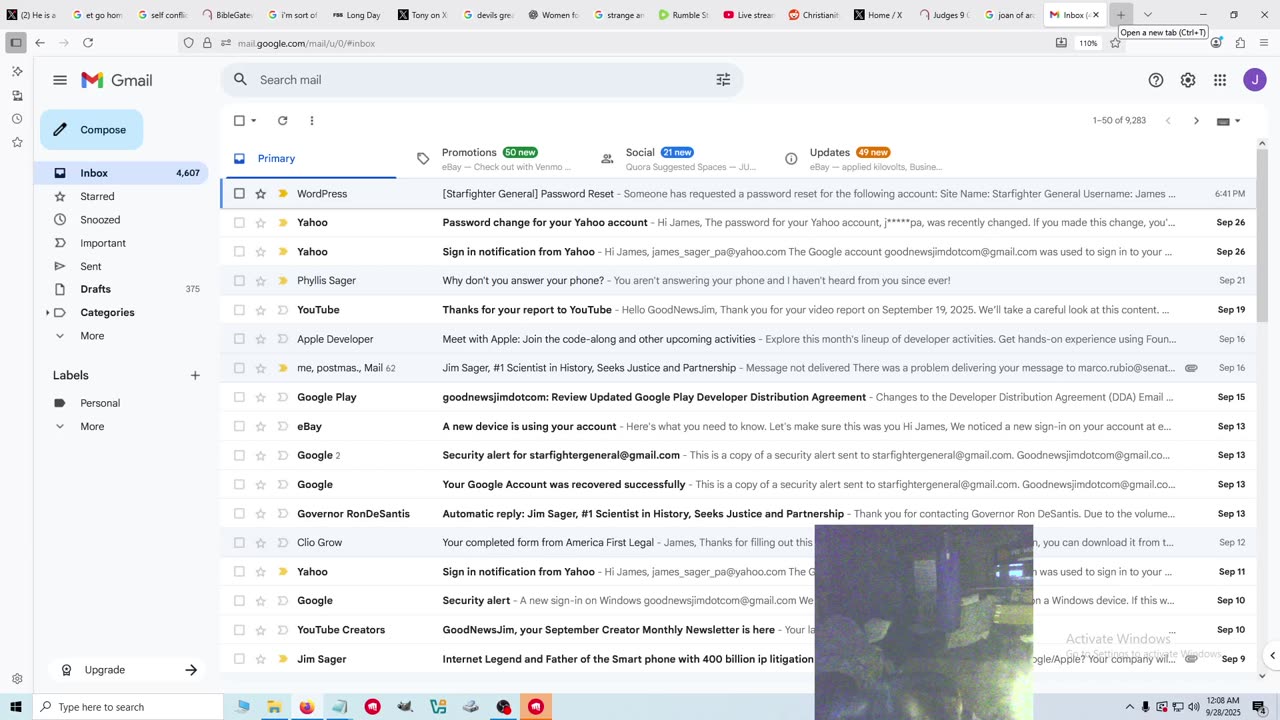Open browser extensions puzzle icon
This screenshot has height=720, width=1280.
[1240, 43]
